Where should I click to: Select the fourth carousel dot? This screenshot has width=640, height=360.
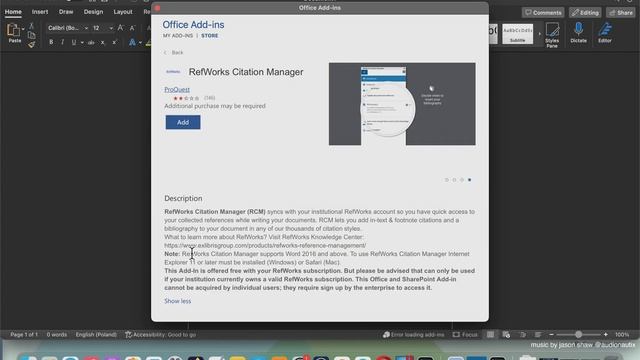(x=469, y=180)
